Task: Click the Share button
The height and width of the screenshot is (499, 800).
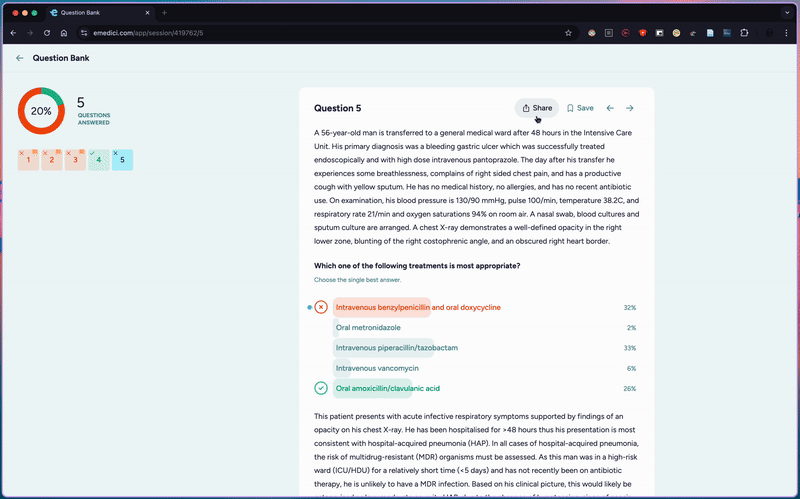Action: (x=537, y=108)
